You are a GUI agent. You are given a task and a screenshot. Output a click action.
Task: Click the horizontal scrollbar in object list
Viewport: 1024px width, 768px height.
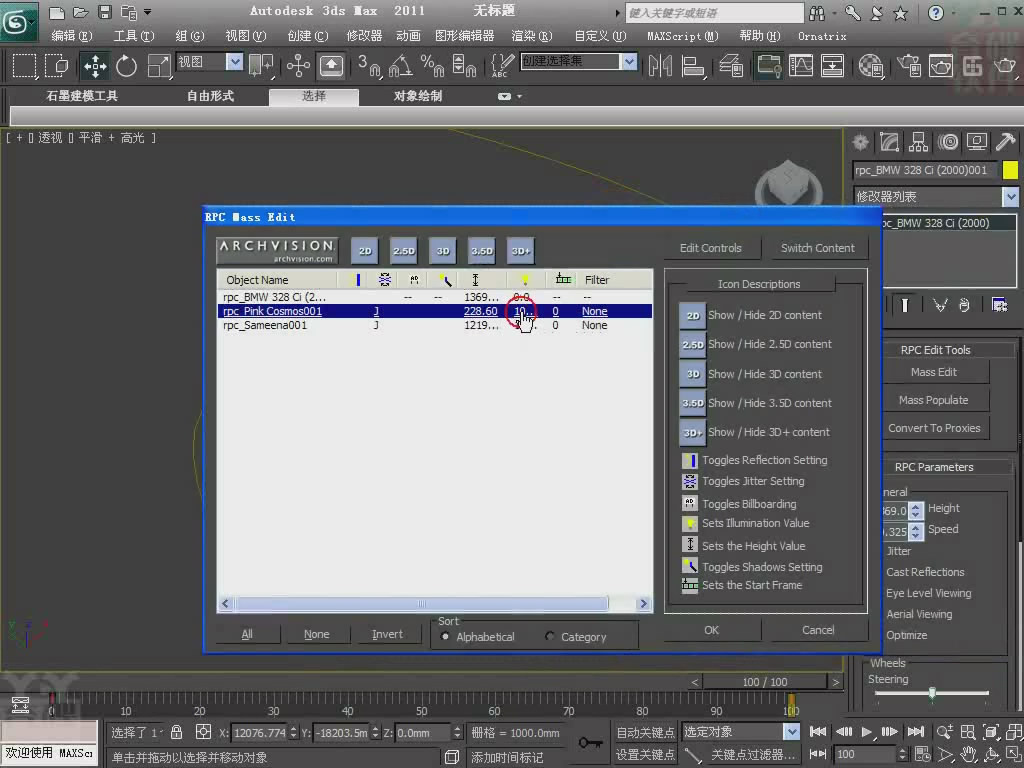[x=421, y=603]
